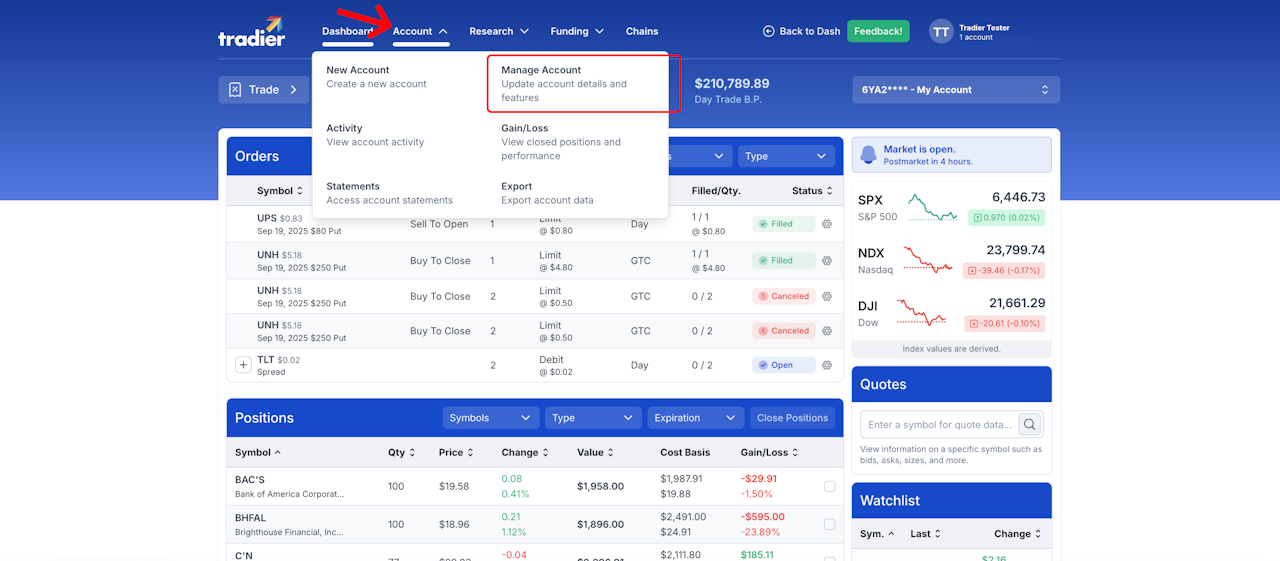Open the account selector 6YA2**** dropdown

click(x=956, y=90)
